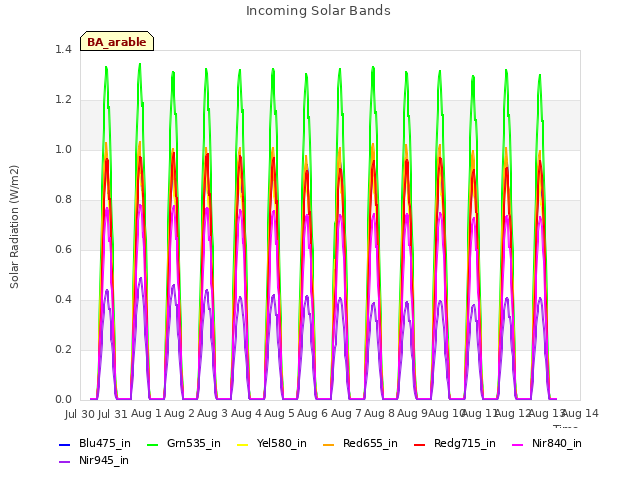The height and width of the screenshot is (480, 640).
Task: Click the purple Nir945_in legend swatch
Action: tap(64, 462)
